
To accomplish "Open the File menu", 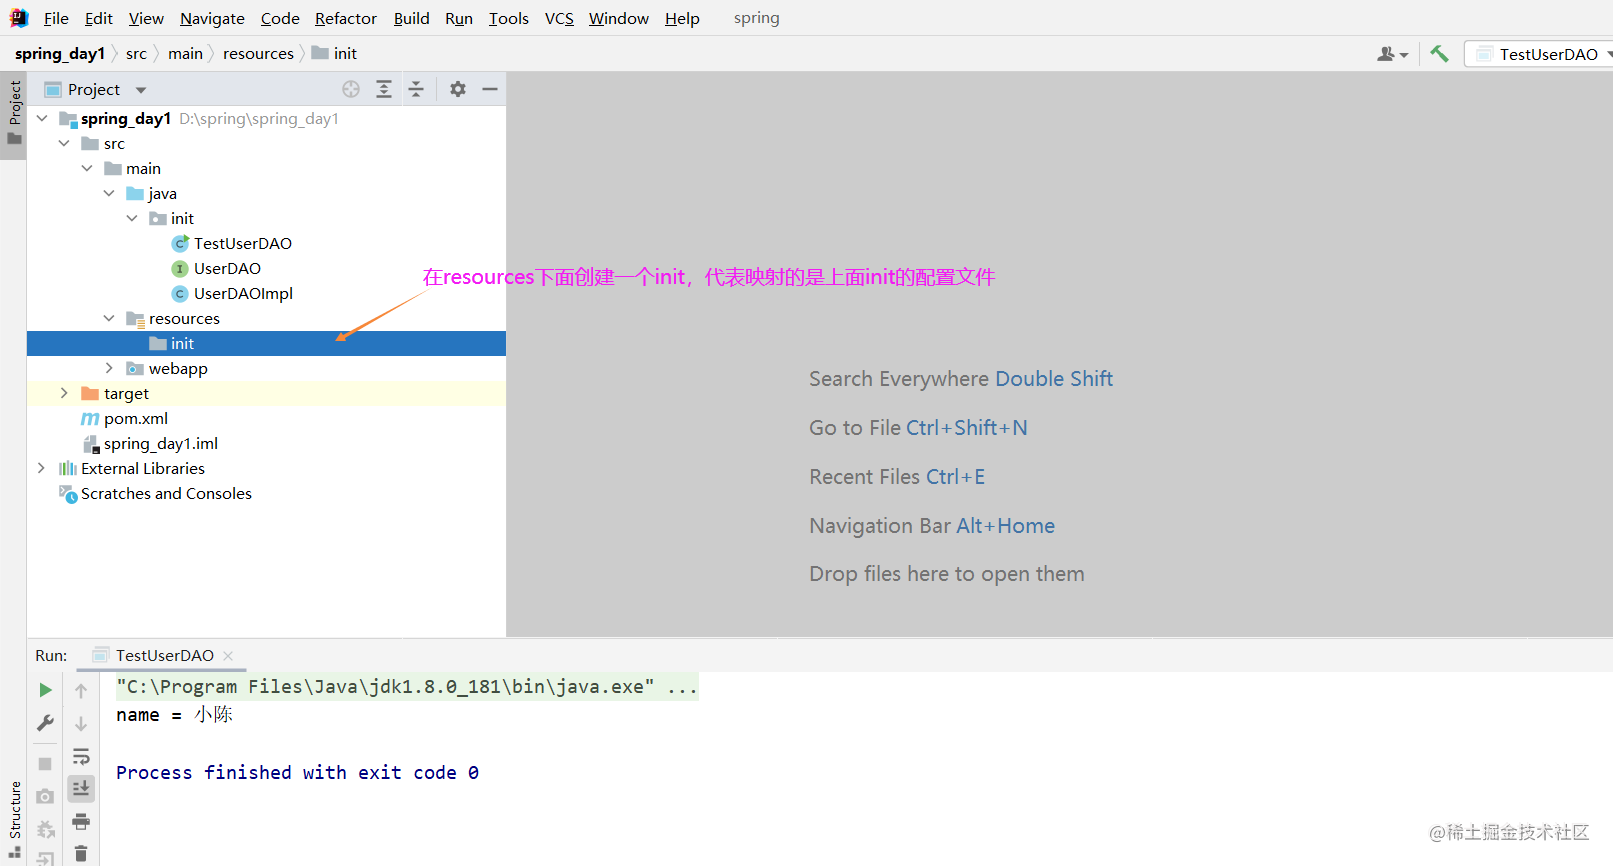I will [56, 18].
